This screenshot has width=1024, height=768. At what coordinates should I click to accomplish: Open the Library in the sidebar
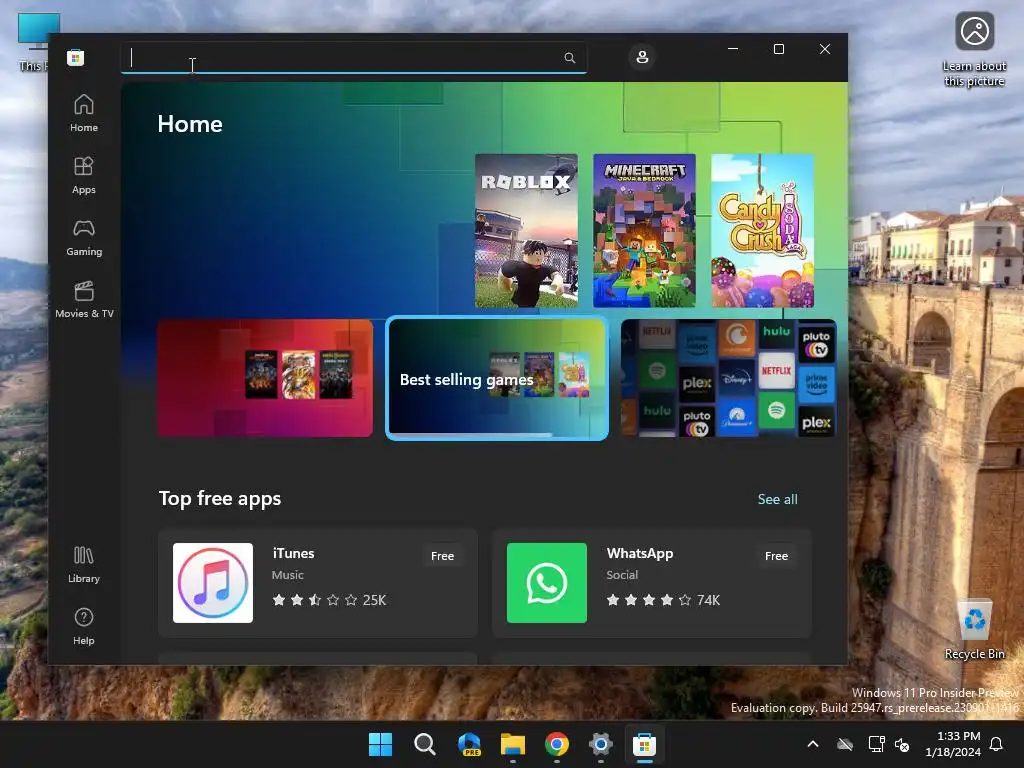coord(84,565)
